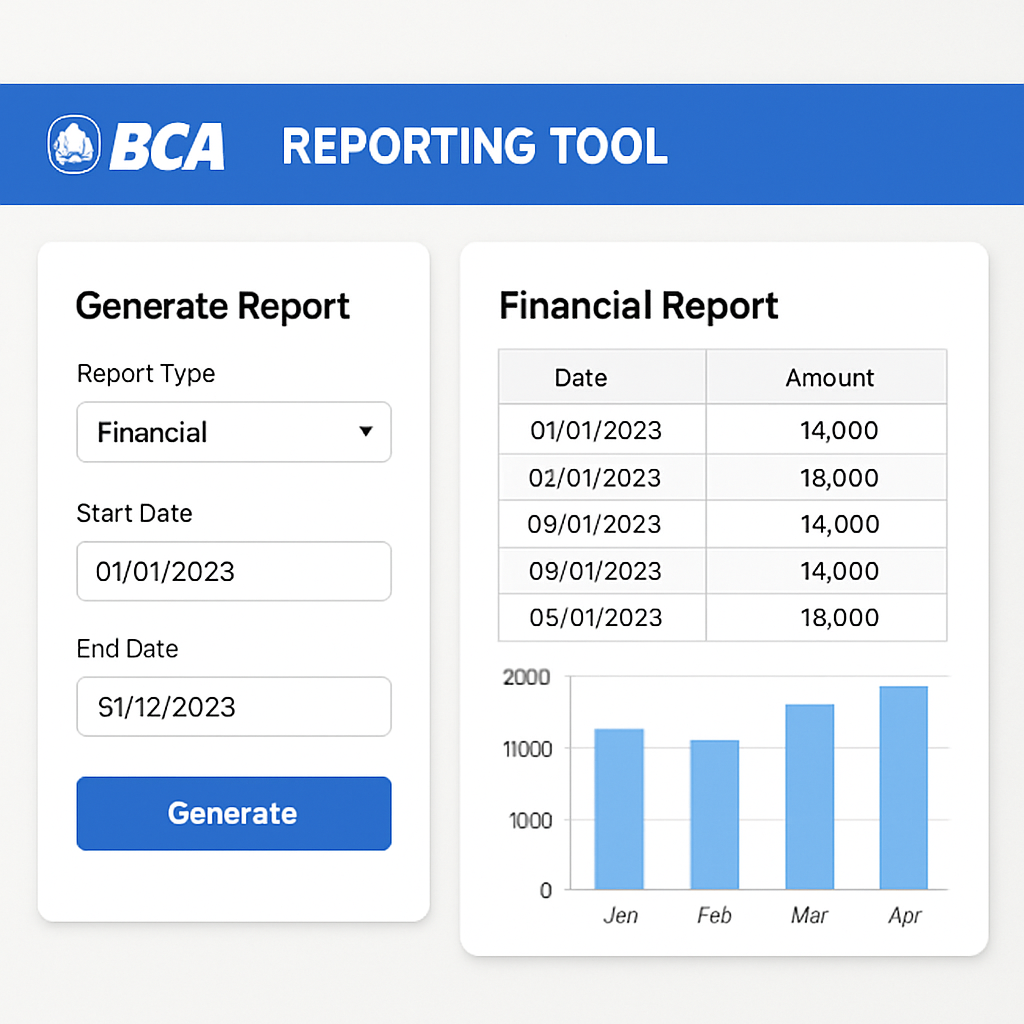Sort by the Amount column header
The width and height of the screenshot is (1024, 1024).
click(829, 377)
